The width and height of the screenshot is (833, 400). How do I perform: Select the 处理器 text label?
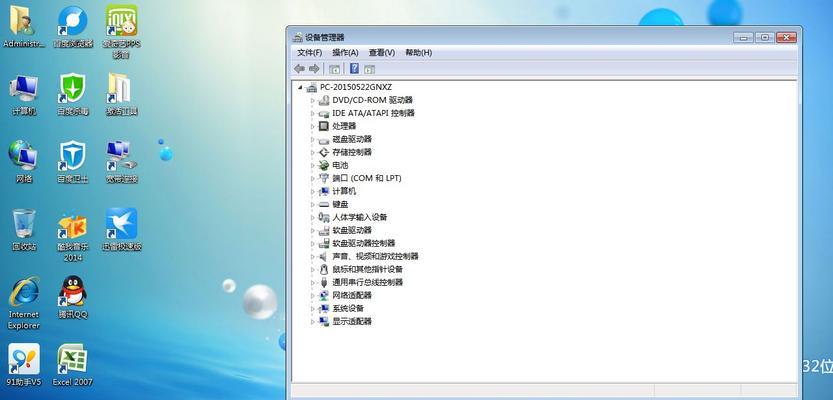(x=344, y=126)
